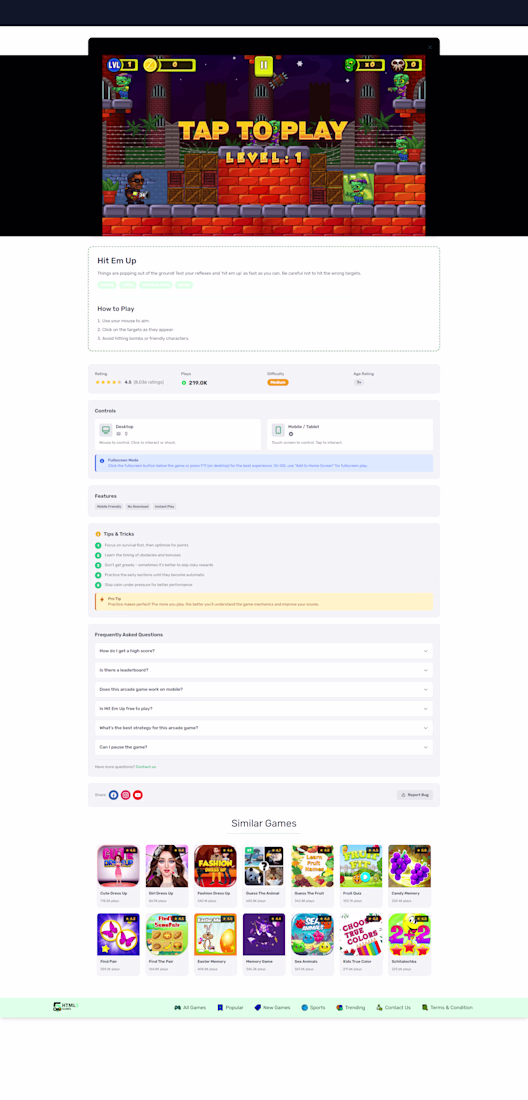Select the Sea Animals game thumbnail
The width and height of the screenshot is (528, 1100).
point(312,934)
